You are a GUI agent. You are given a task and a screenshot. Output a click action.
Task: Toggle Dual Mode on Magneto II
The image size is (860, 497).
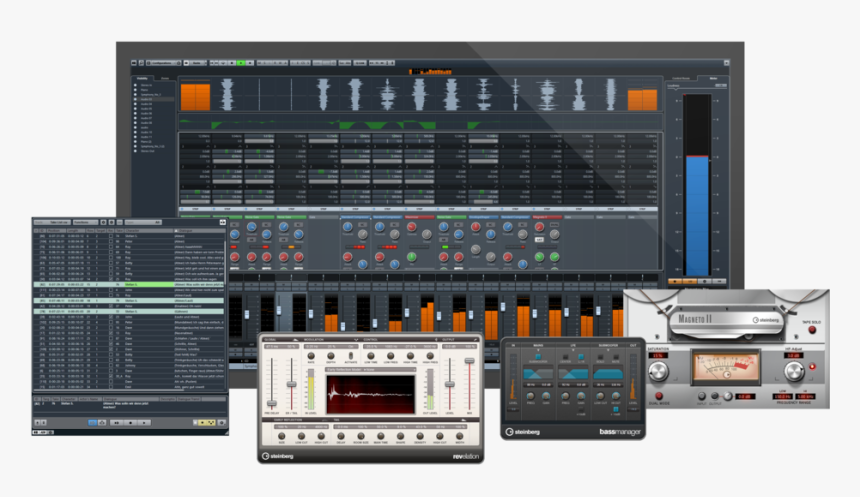pos(659,396)
